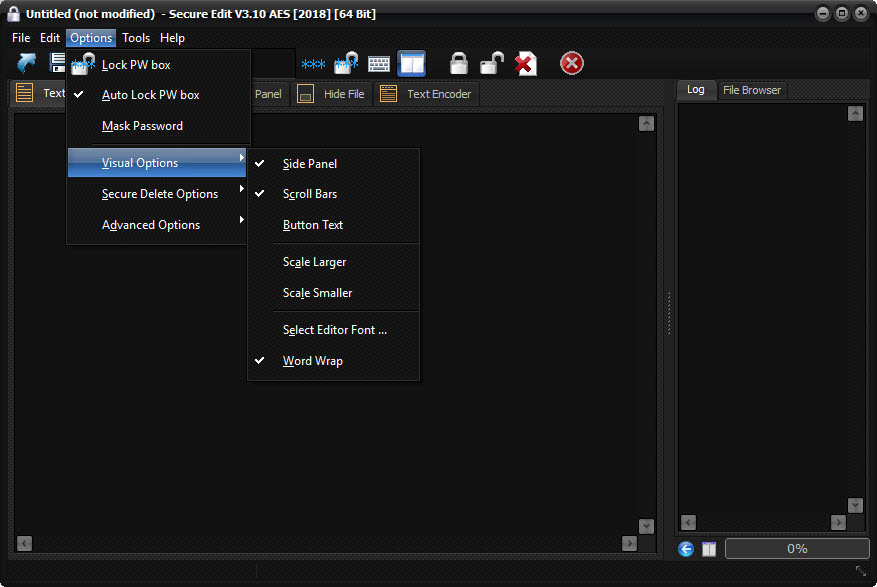877x587 pixels.
Task: Toggle the Word Wrap option
Action: pos(333,361)
